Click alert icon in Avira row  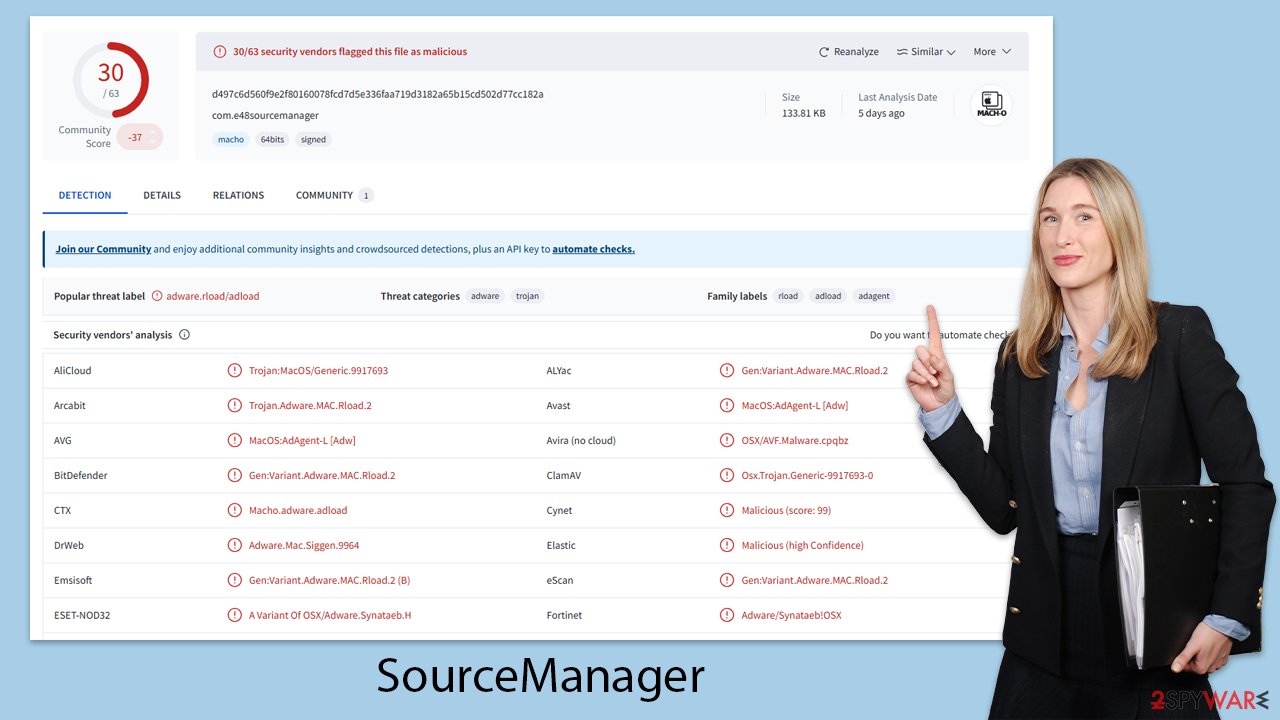point(727,440)
